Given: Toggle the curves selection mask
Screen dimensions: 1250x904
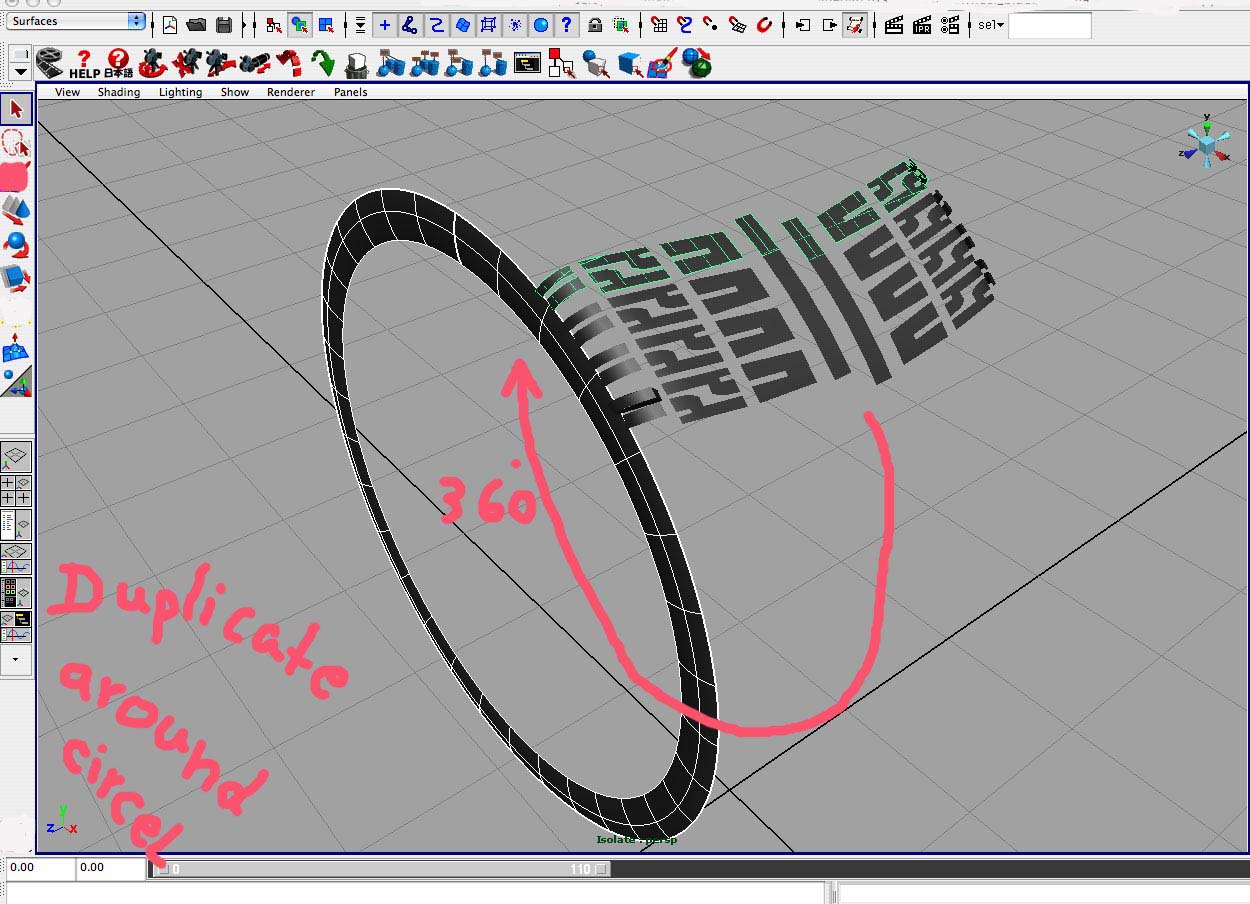Looking at the screenshot, I should point(436,25).
